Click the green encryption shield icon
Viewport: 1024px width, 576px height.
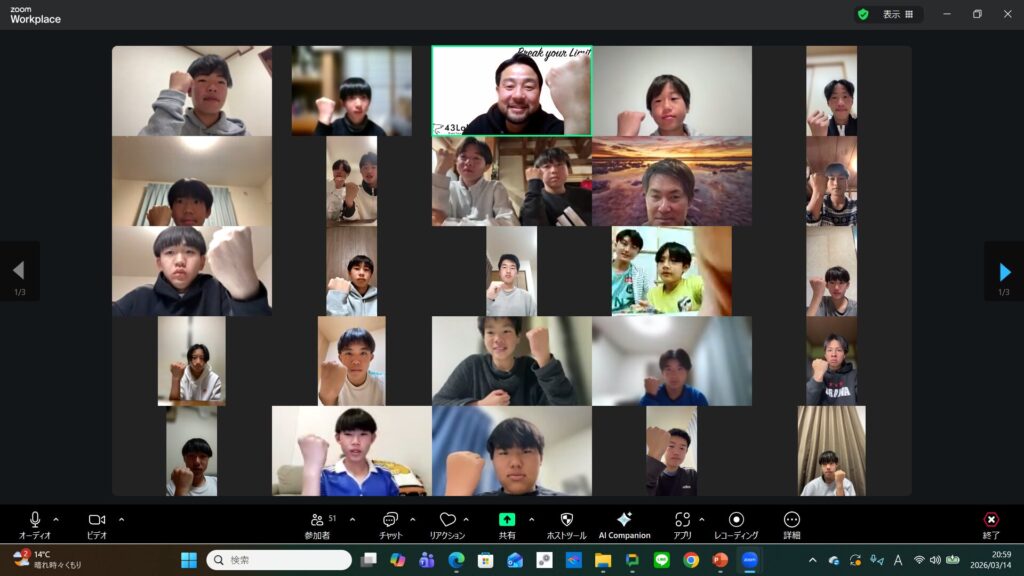[x=862, y=14]
